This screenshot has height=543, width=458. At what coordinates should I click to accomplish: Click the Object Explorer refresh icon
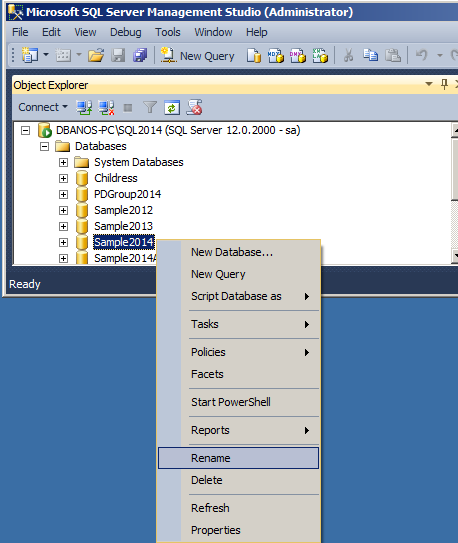172,108
